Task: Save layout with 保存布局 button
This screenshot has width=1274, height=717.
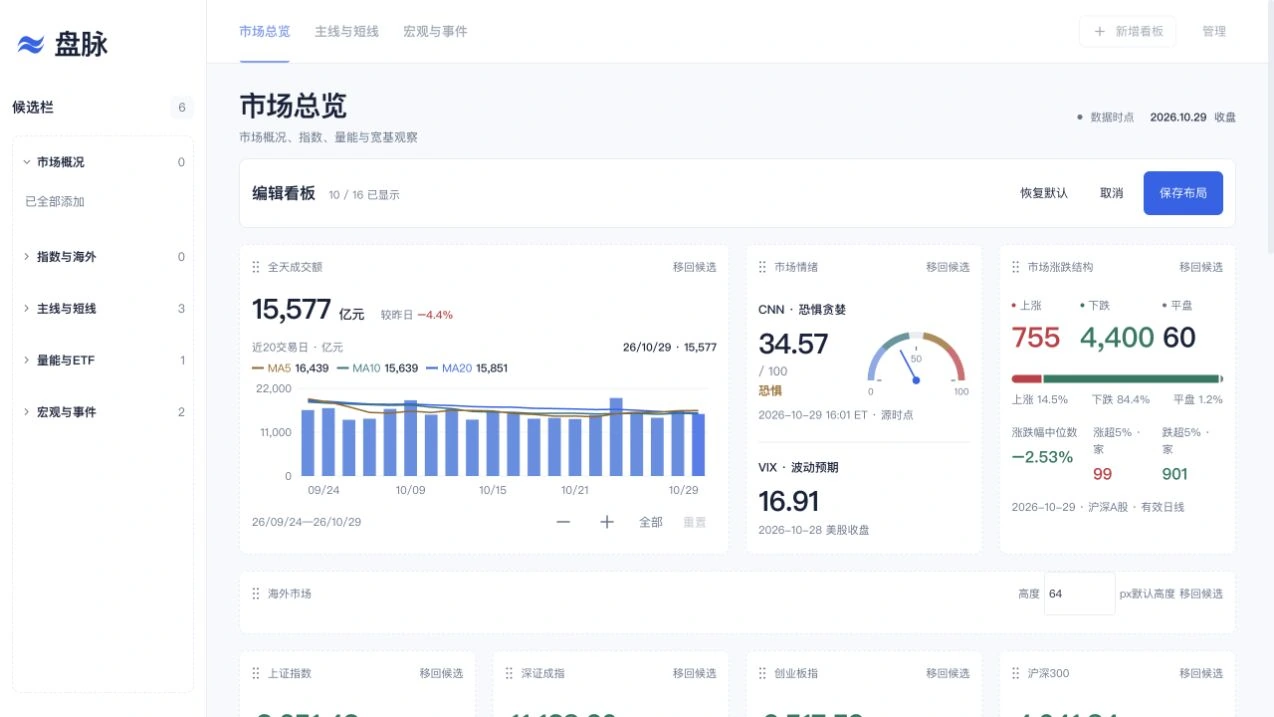Action: coord(1183,193)
